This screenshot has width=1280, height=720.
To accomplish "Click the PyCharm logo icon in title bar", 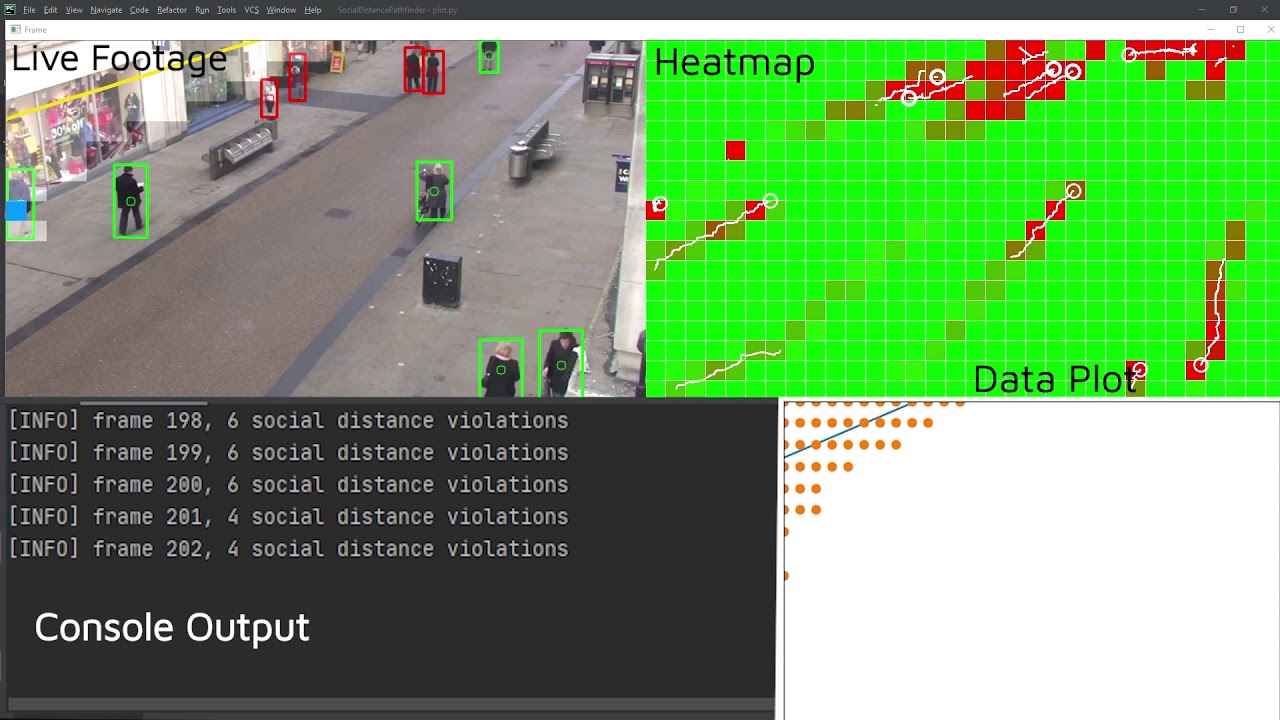I will pyautogui.click(x=10, y=9).
